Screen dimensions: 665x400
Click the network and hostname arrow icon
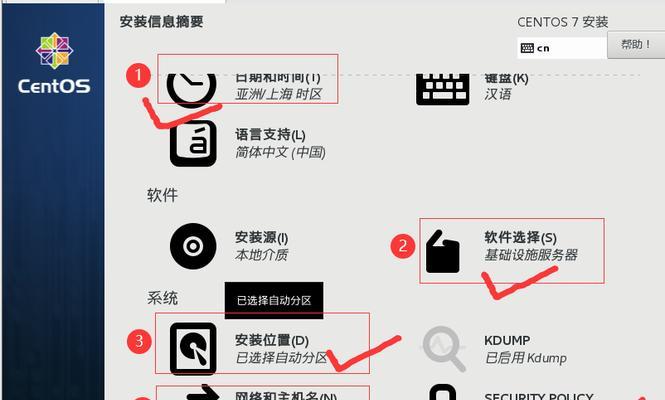click(x=203, y=392)
